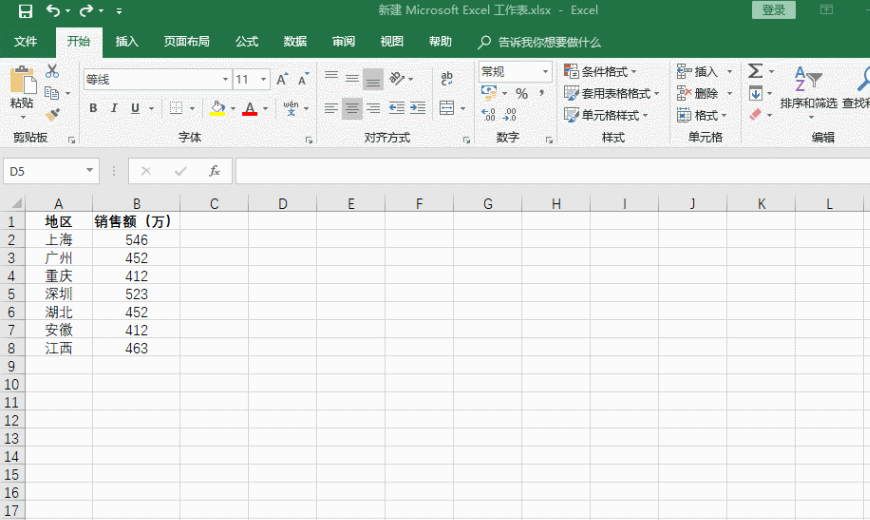The height and width of the screenshot is (520, 870).
Task: Click the Cut scissors icon
Action: 52,72
